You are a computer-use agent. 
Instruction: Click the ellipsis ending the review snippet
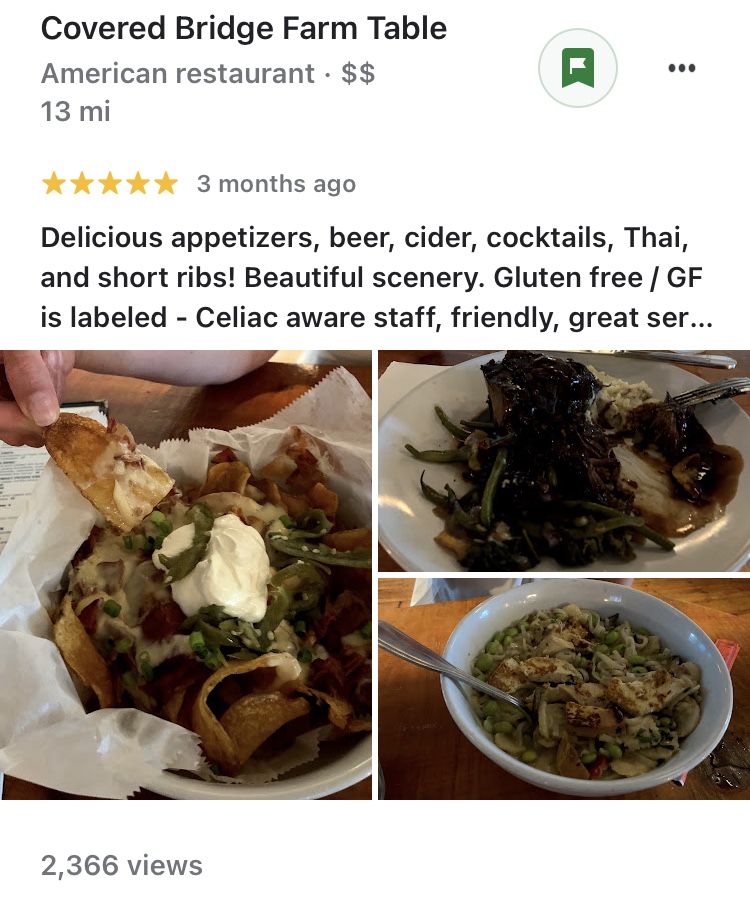pyautogui.click(x=701, y=320)
